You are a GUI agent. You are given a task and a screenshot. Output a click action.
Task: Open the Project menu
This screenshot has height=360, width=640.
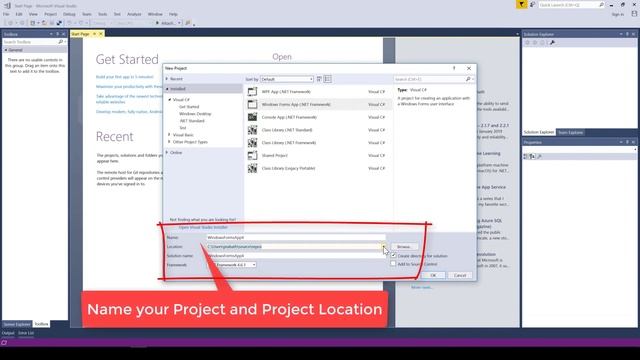51,14
